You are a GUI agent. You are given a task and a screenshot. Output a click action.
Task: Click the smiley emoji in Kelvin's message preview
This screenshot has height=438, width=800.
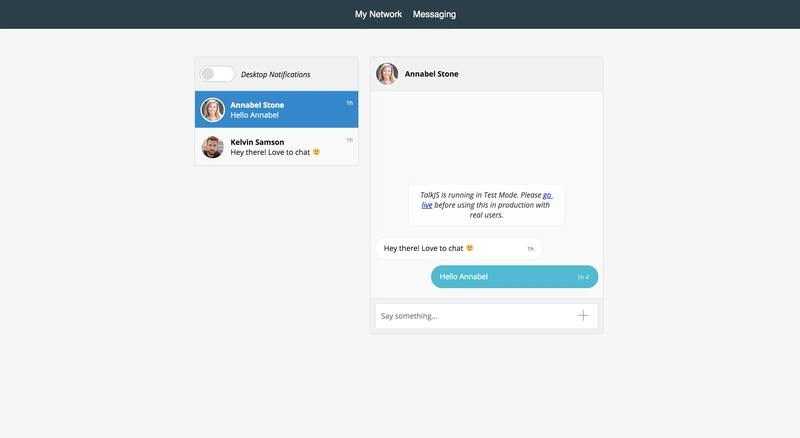click(x=316, y=152)
